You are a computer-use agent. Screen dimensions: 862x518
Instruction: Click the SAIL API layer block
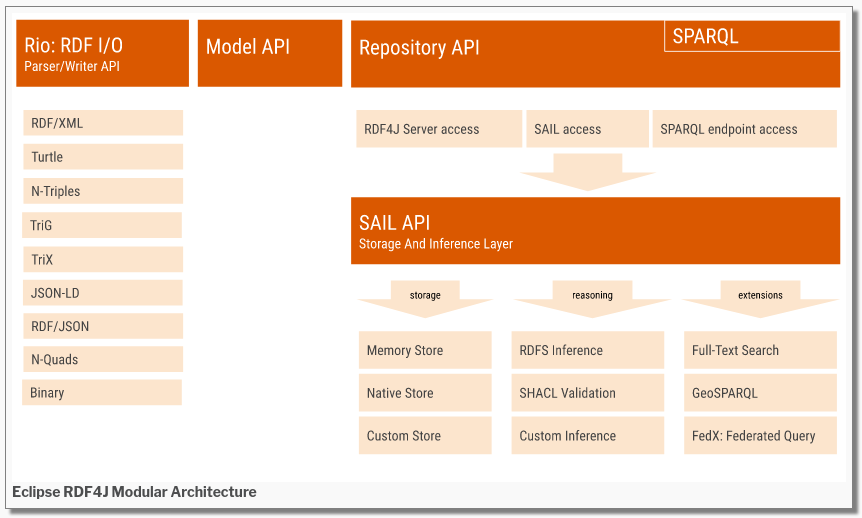tap(595, 231)
